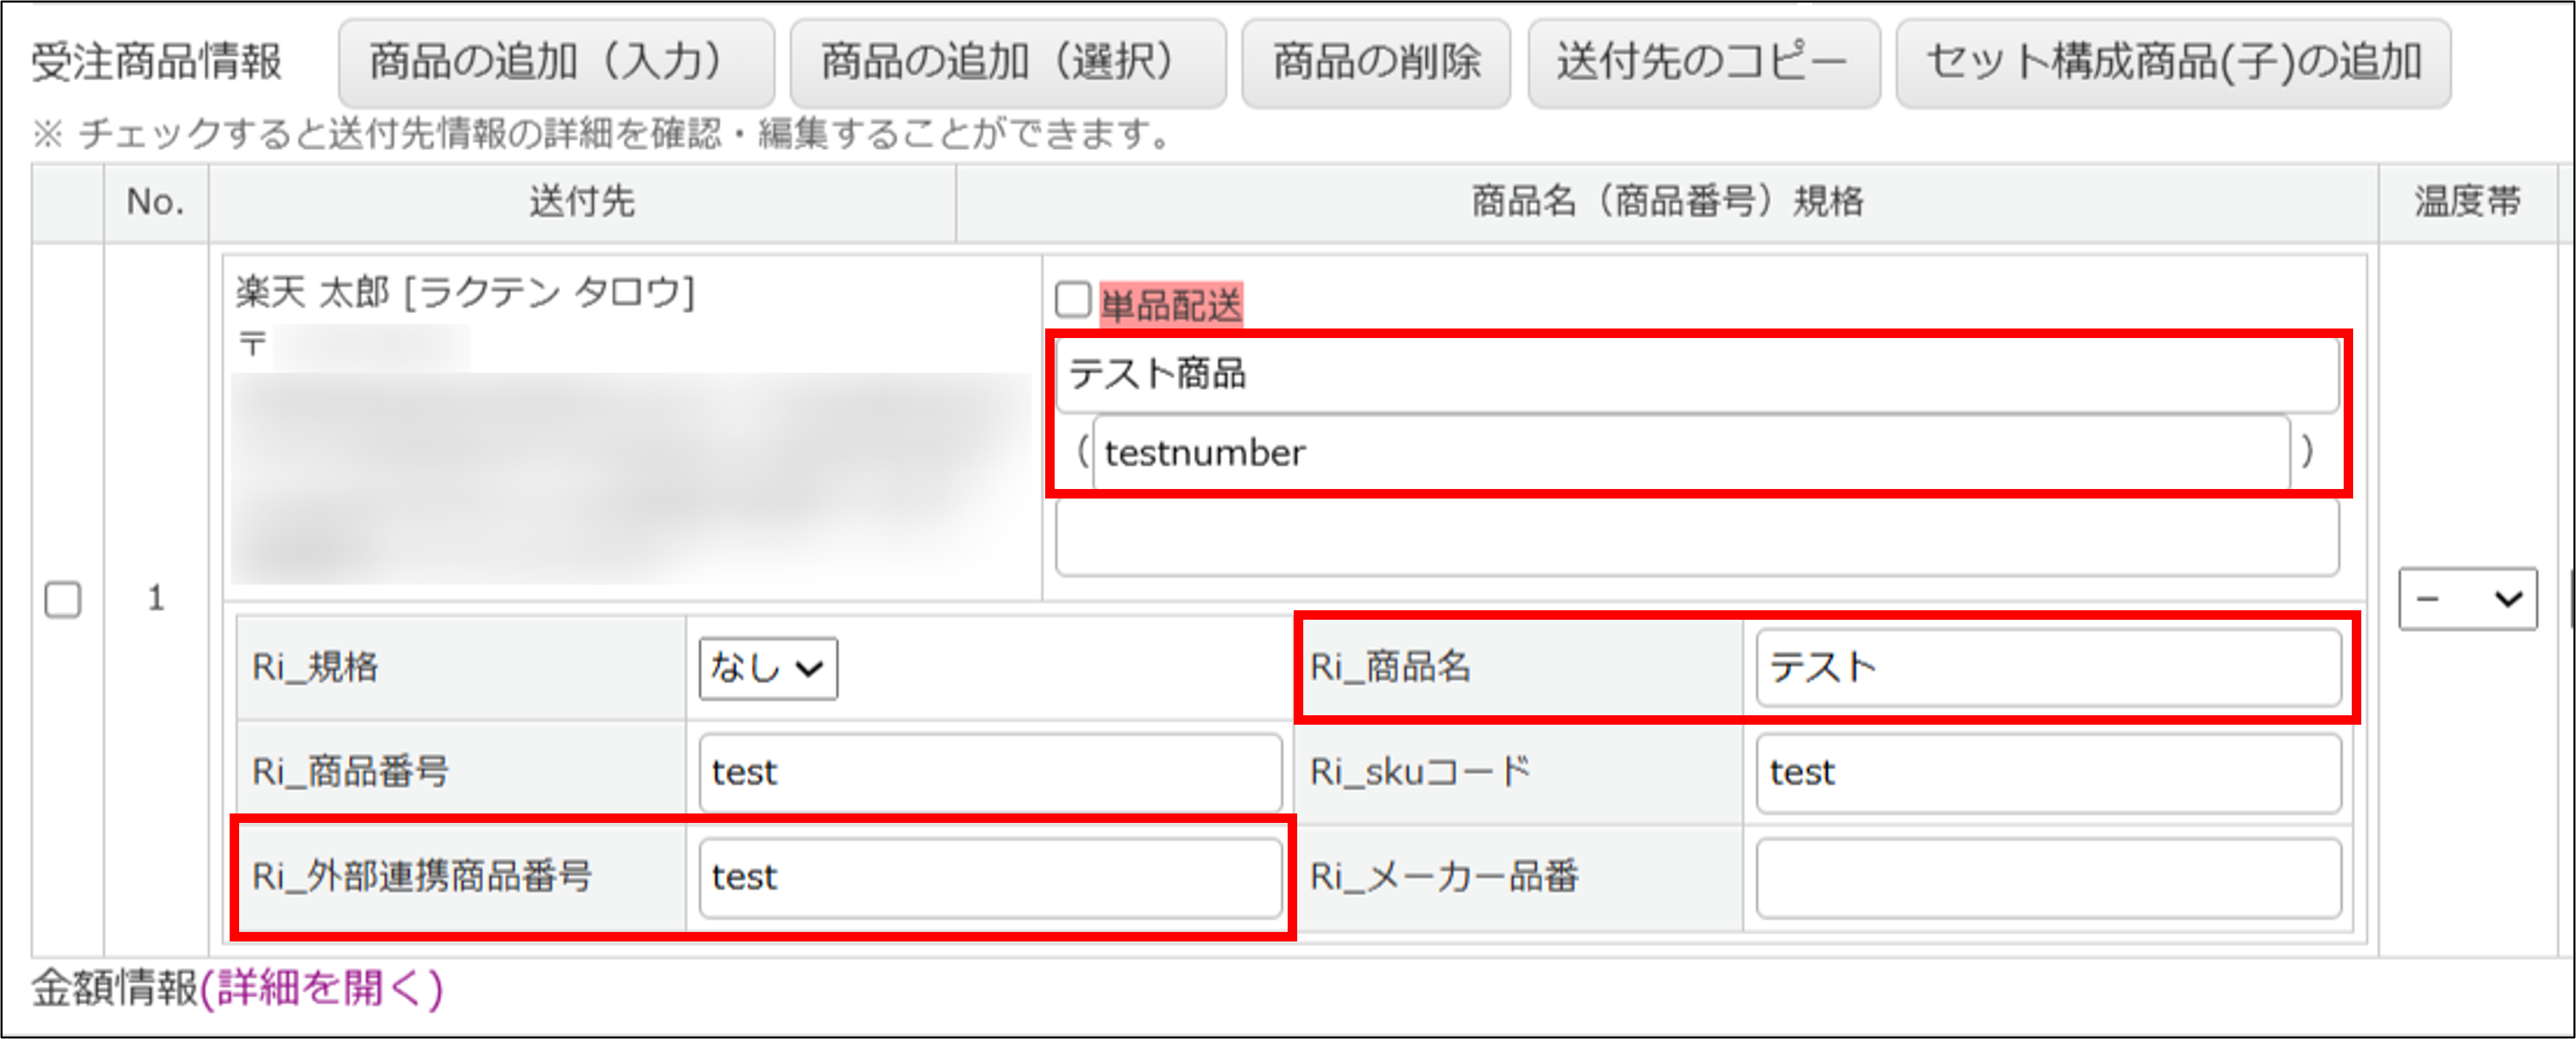
Task: Select the Ri_規格 label cell
Action: click(x=461, y=668)
